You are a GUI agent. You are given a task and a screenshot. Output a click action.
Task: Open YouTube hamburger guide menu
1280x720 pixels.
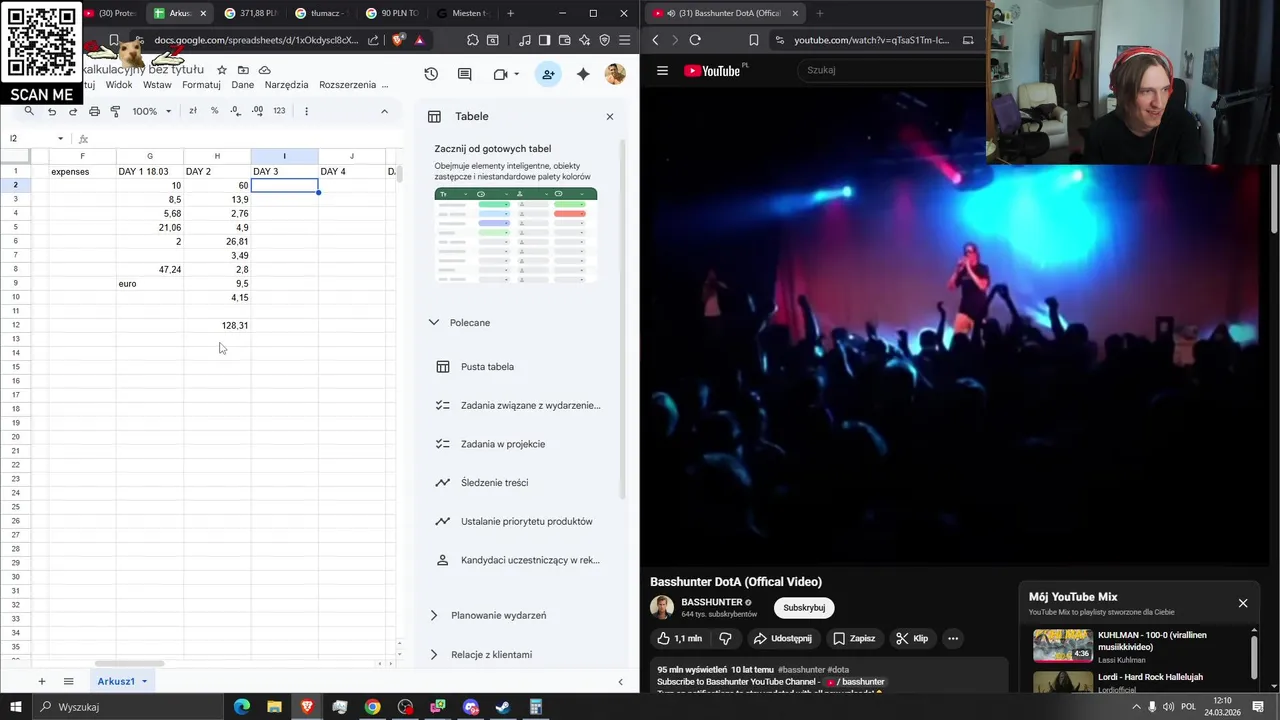click(x=662, y=70)
